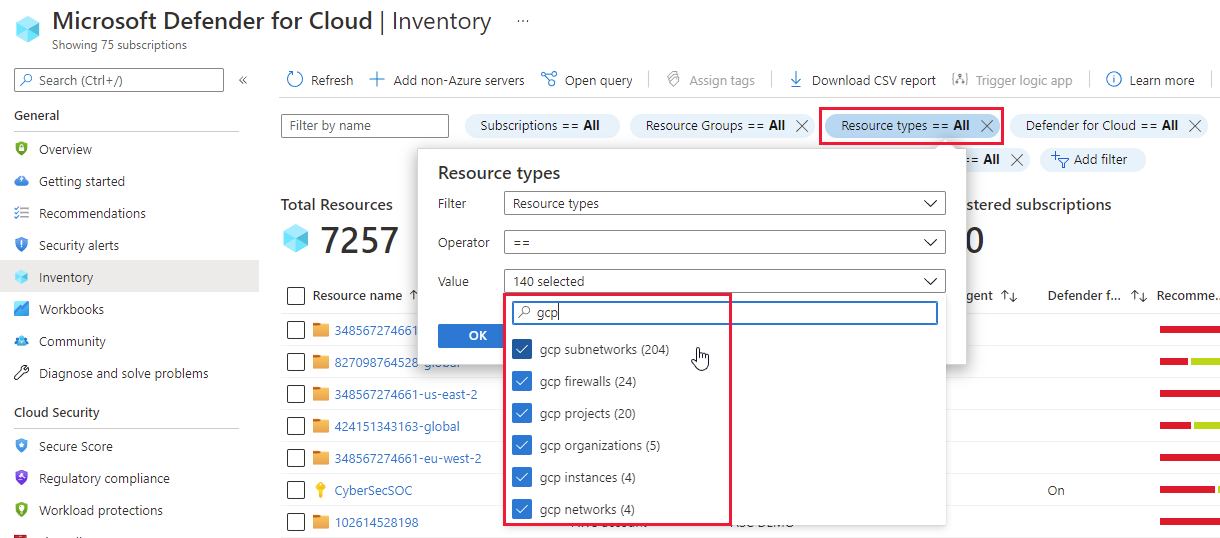Click the sidebar Search (Ctrl+/) field
The height and width of the screenshot is (538, 1220).
(x=119, y=80)
